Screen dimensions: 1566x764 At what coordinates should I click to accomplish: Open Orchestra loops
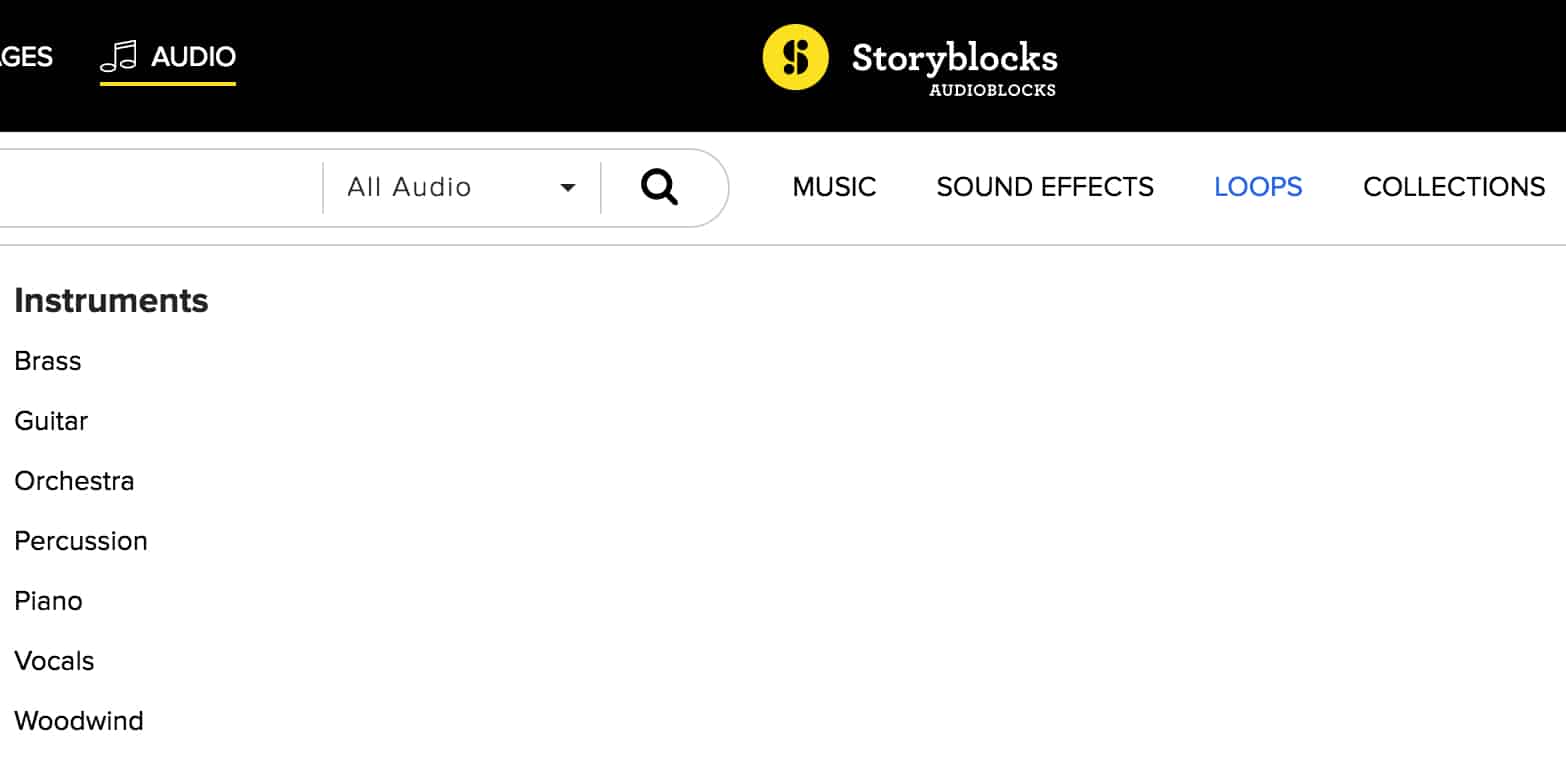(x=74, y=481)
